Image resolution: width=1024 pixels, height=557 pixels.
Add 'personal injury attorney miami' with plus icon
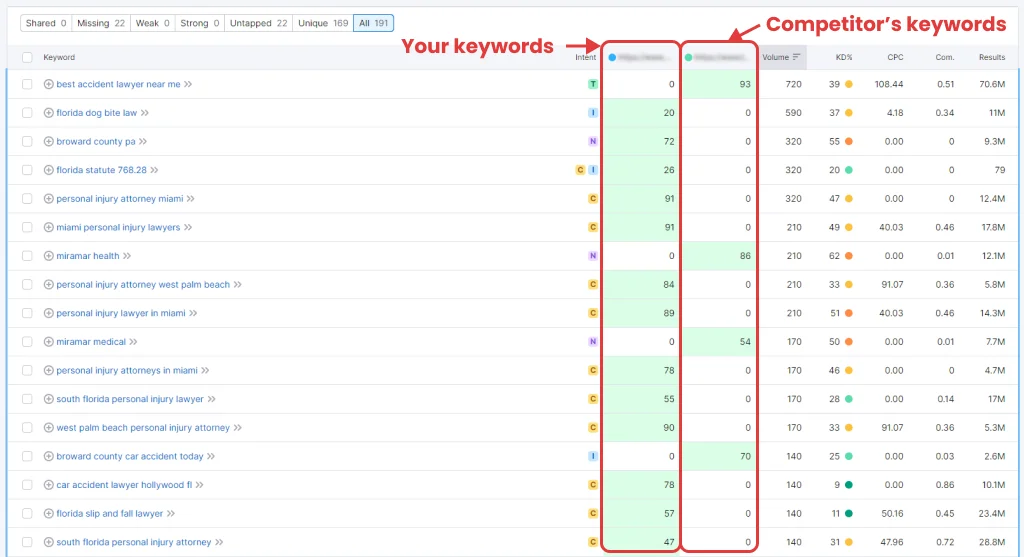48,199
